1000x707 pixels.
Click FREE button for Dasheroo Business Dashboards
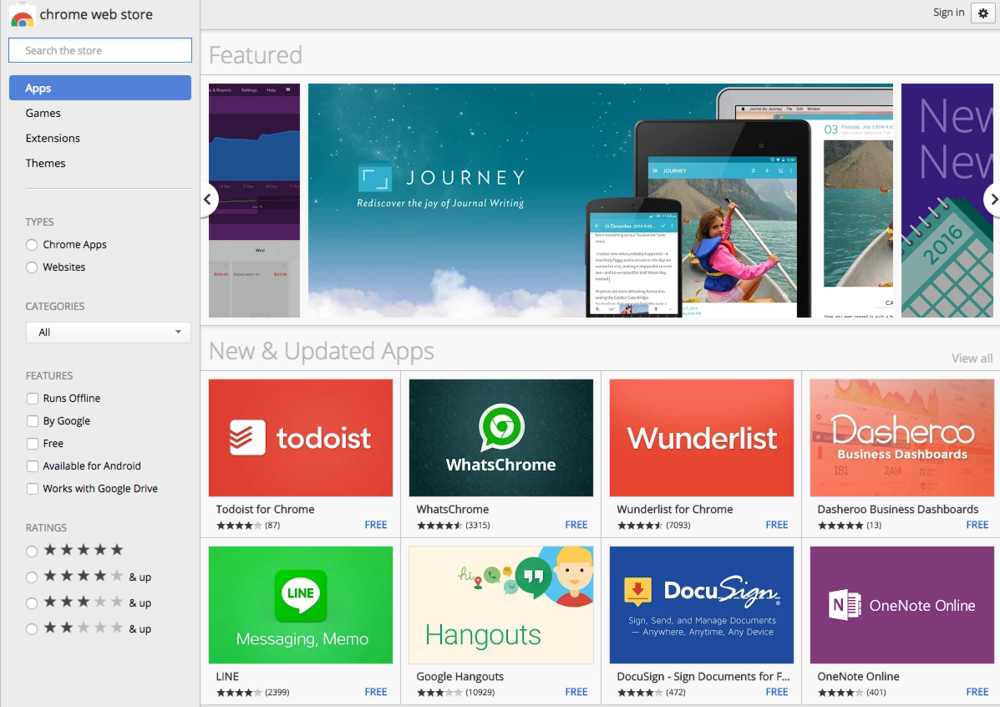pos(977,525)
